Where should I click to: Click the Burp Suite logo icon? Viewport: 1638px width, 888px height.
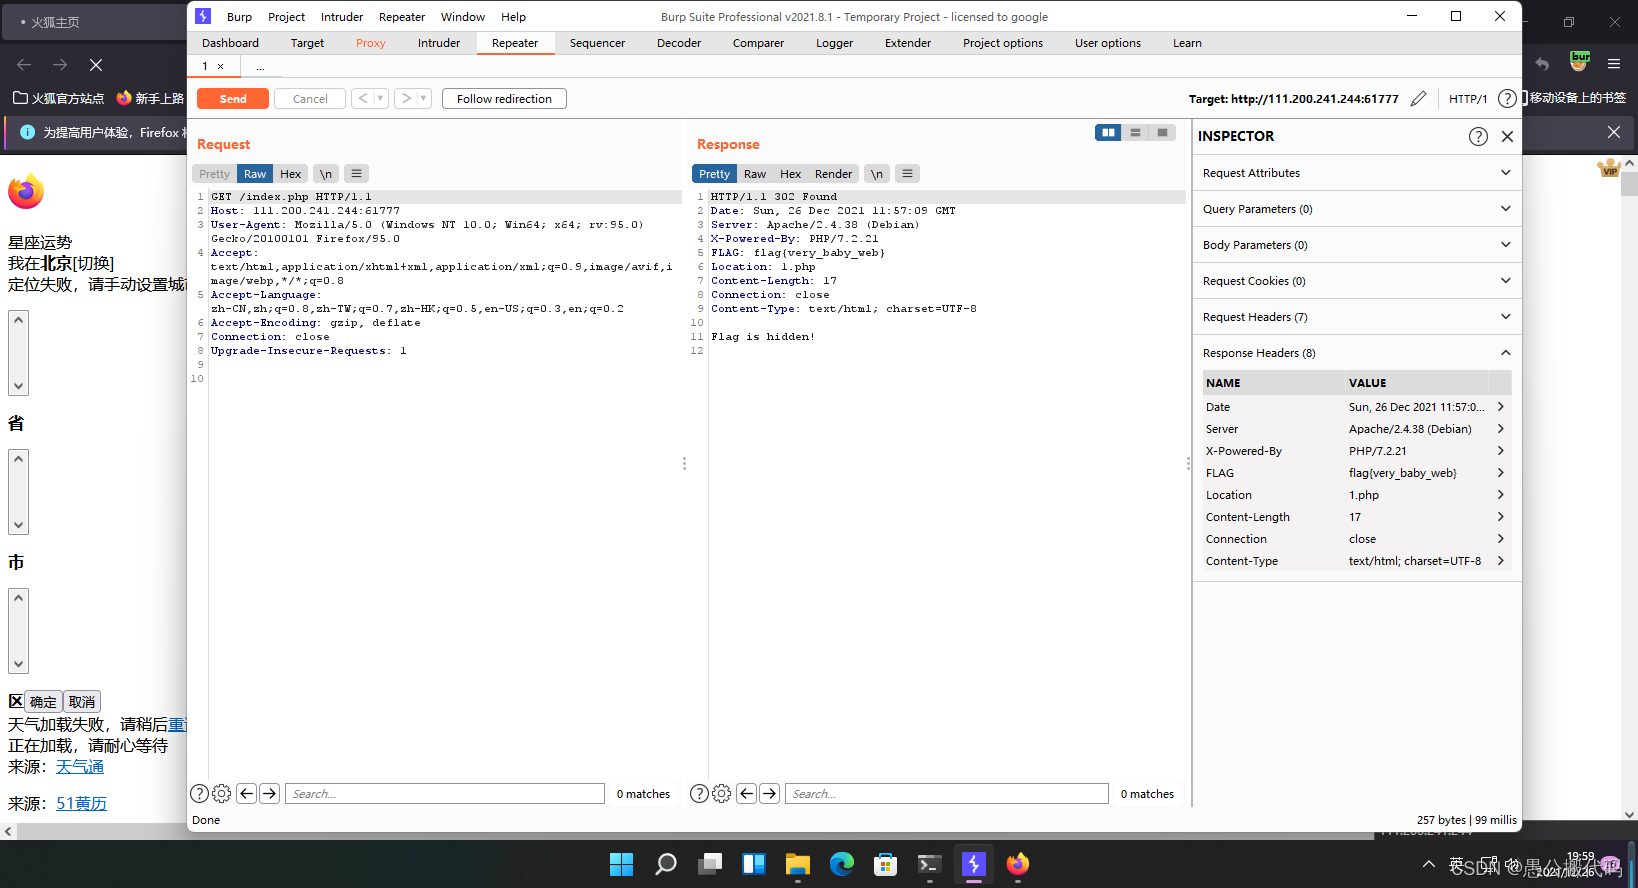pyautogui.click(x=203, y=16)
